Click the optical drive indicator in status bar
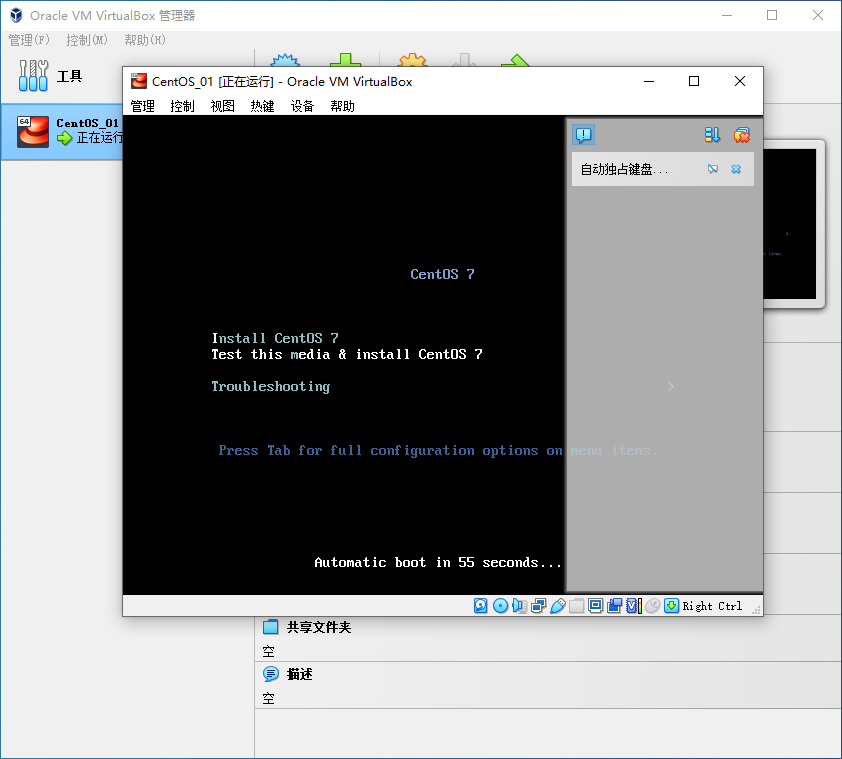 tap(500, 606)
